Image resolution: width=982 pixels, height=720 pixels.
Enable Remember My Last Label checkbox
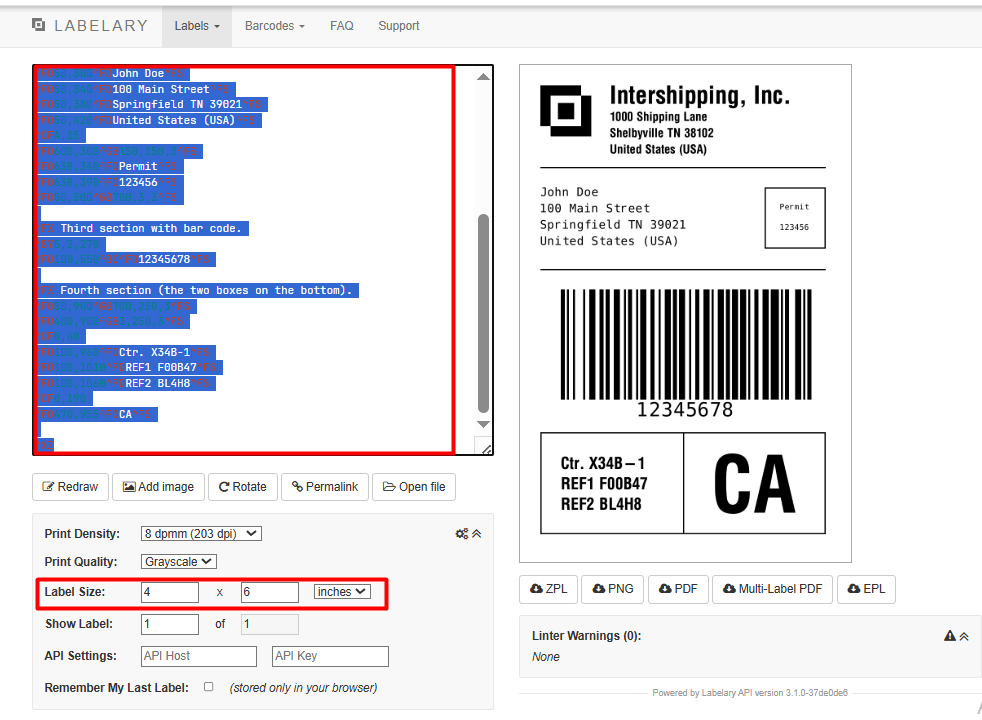coord(208,687)
